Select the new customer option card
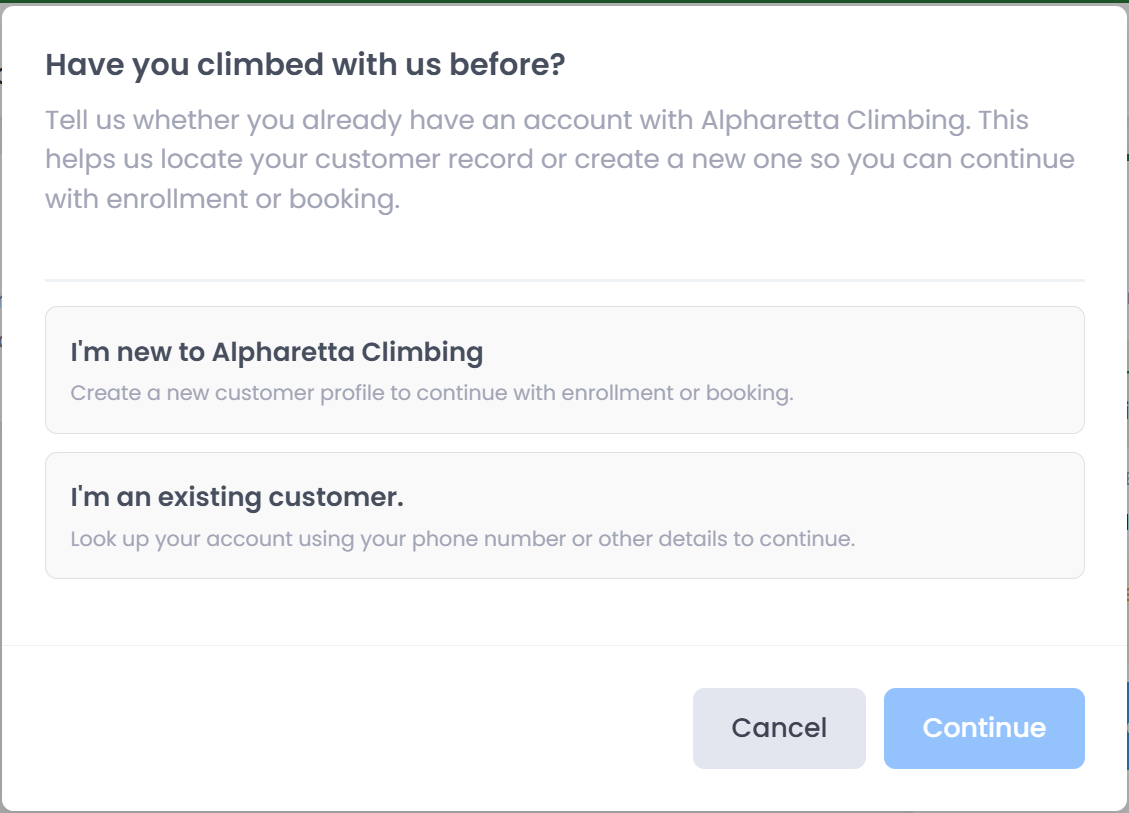This screenshot has height=813, width=1129. (x=564, y=370)
